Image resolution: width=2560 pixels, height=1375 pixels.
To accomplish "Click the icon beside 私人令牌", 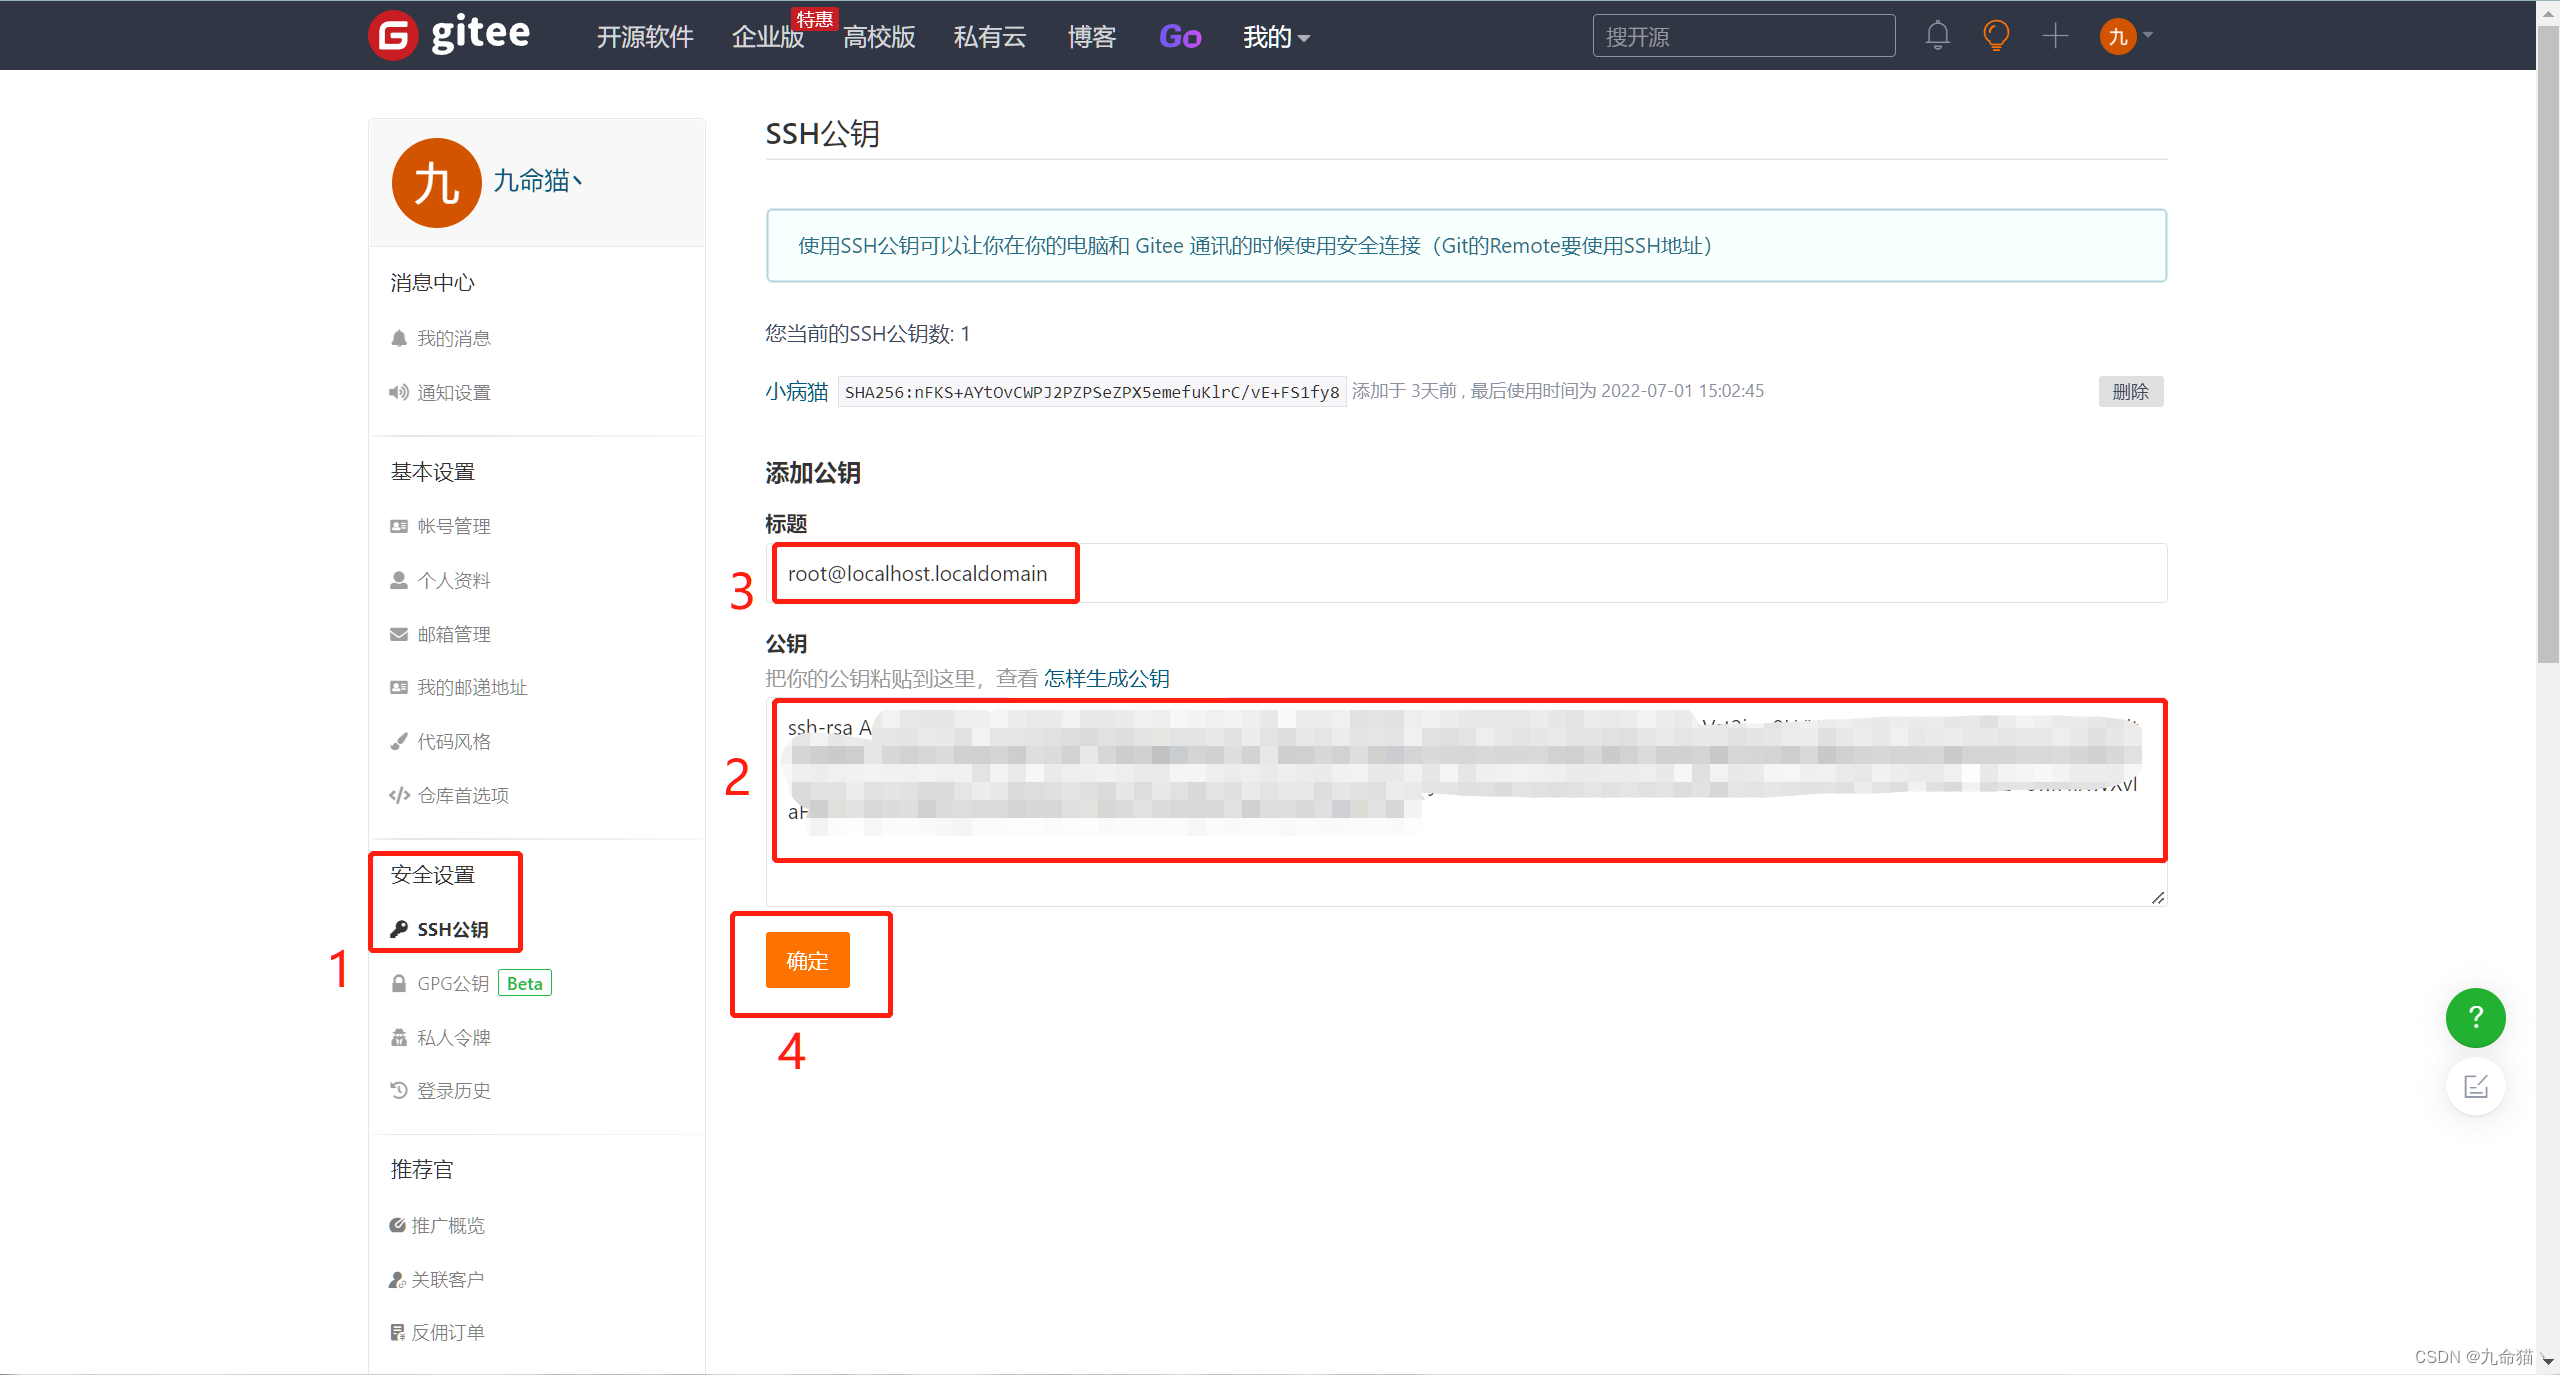I will pyautogui.click(x=399, y=1037).
